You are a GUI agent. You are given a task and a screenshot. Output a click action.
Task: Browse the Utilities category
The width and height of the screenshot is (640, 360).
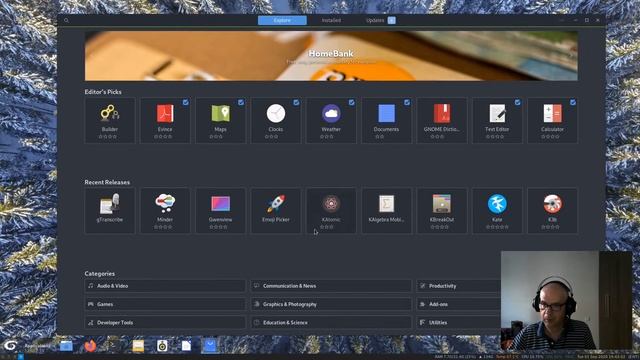tap(458, 322)
